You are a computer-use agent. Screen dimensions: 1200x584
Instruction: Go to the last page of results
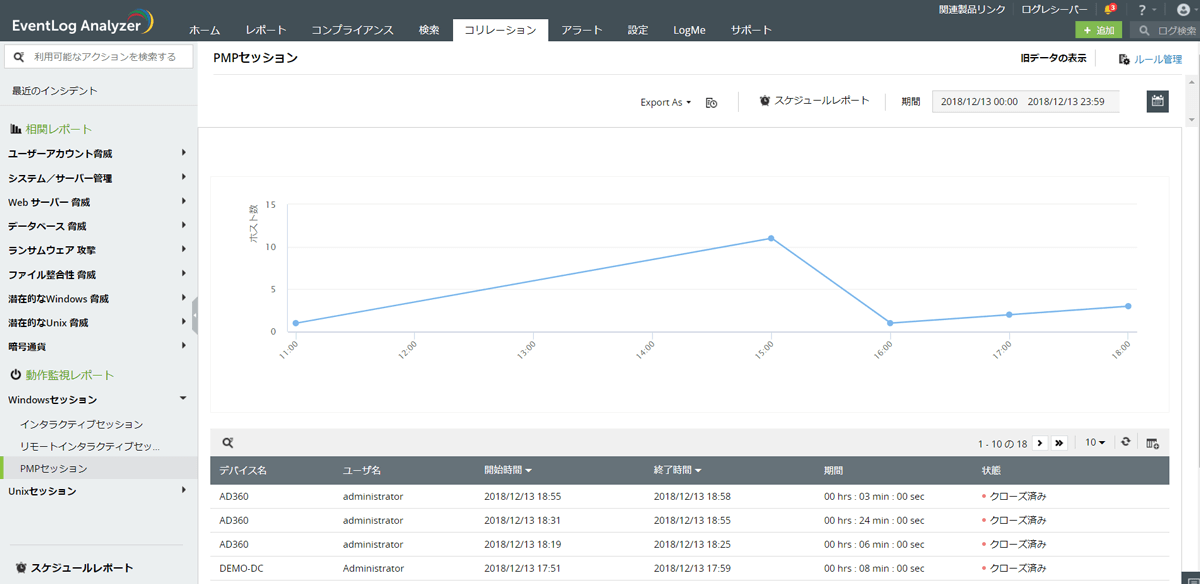[x=1059, y=442]
